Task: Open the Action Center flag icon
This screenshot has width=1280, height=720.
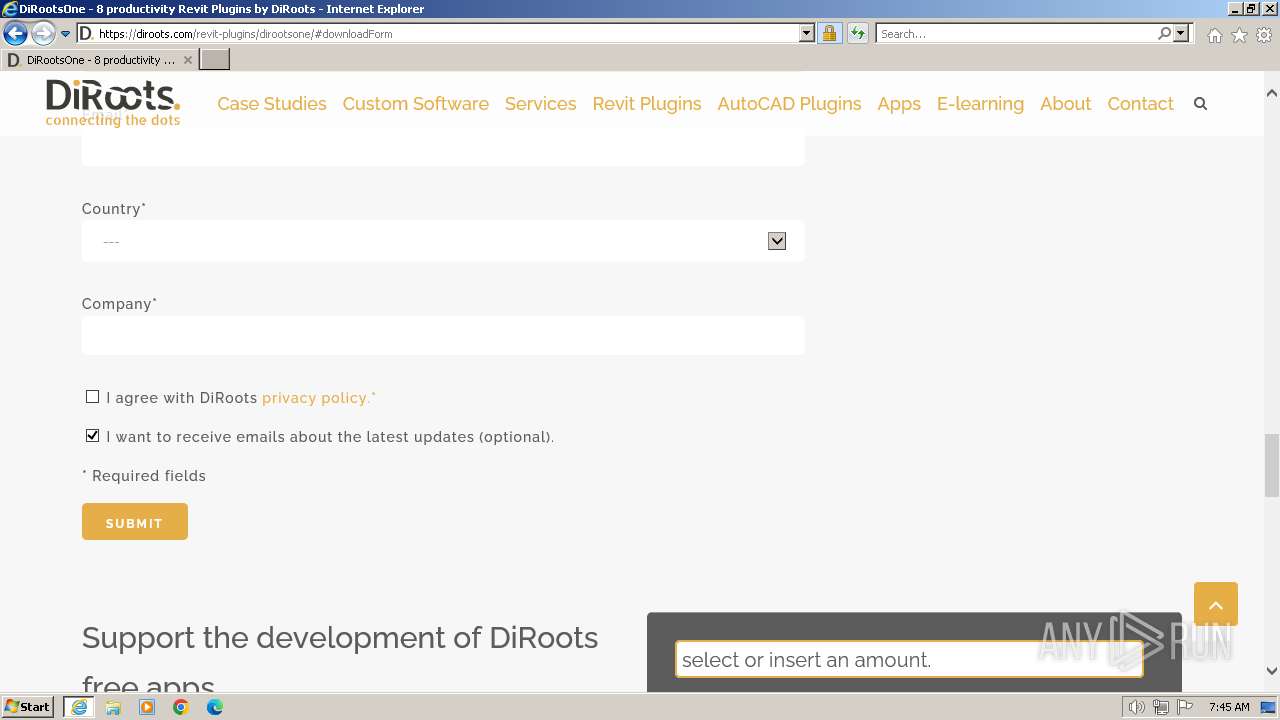Action: coord(1184,707)
